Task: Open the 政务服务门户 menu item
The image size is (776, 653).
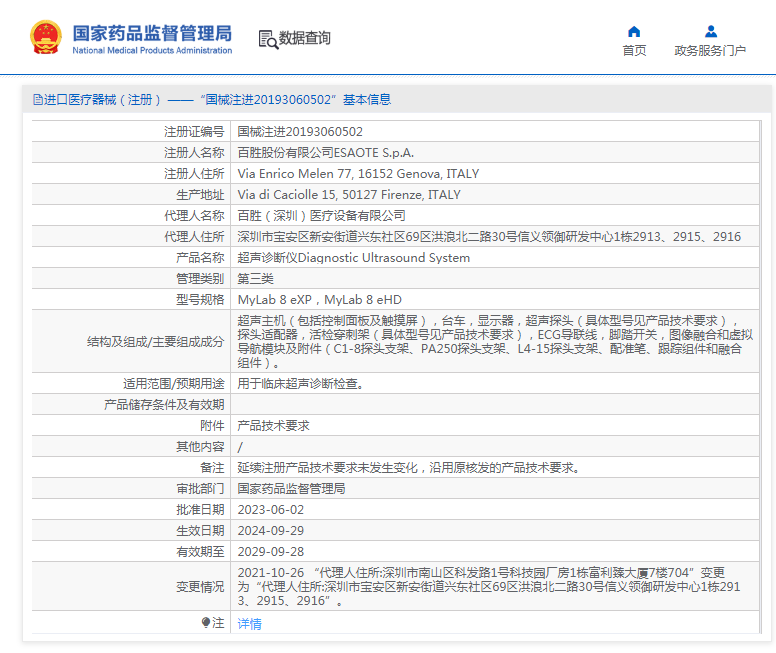Action: [x=710, y=50]
